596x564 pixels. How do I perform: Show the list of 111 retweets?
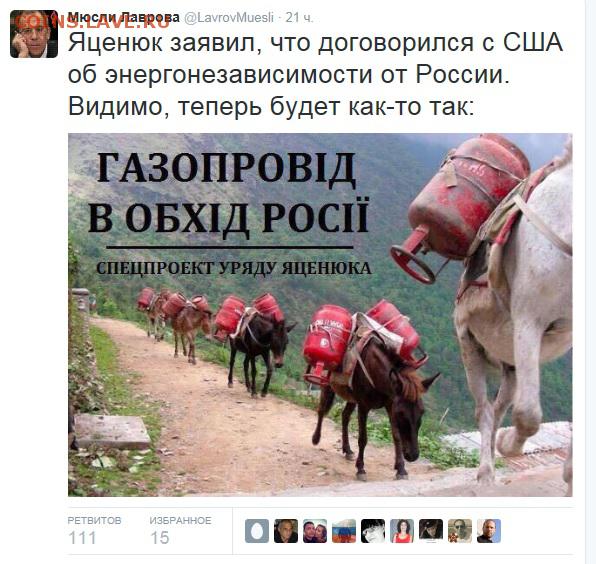click(x=94, y=531)
